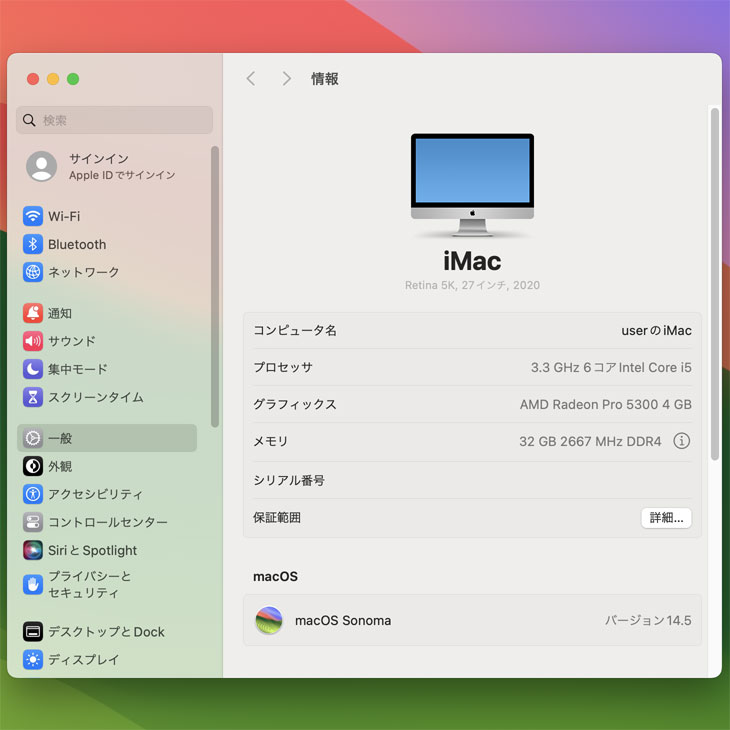Click 32 GB 2667 MHz DDR4 text
Image resolution: width=730 pixels, height=730 pixels.
(590, 441)
